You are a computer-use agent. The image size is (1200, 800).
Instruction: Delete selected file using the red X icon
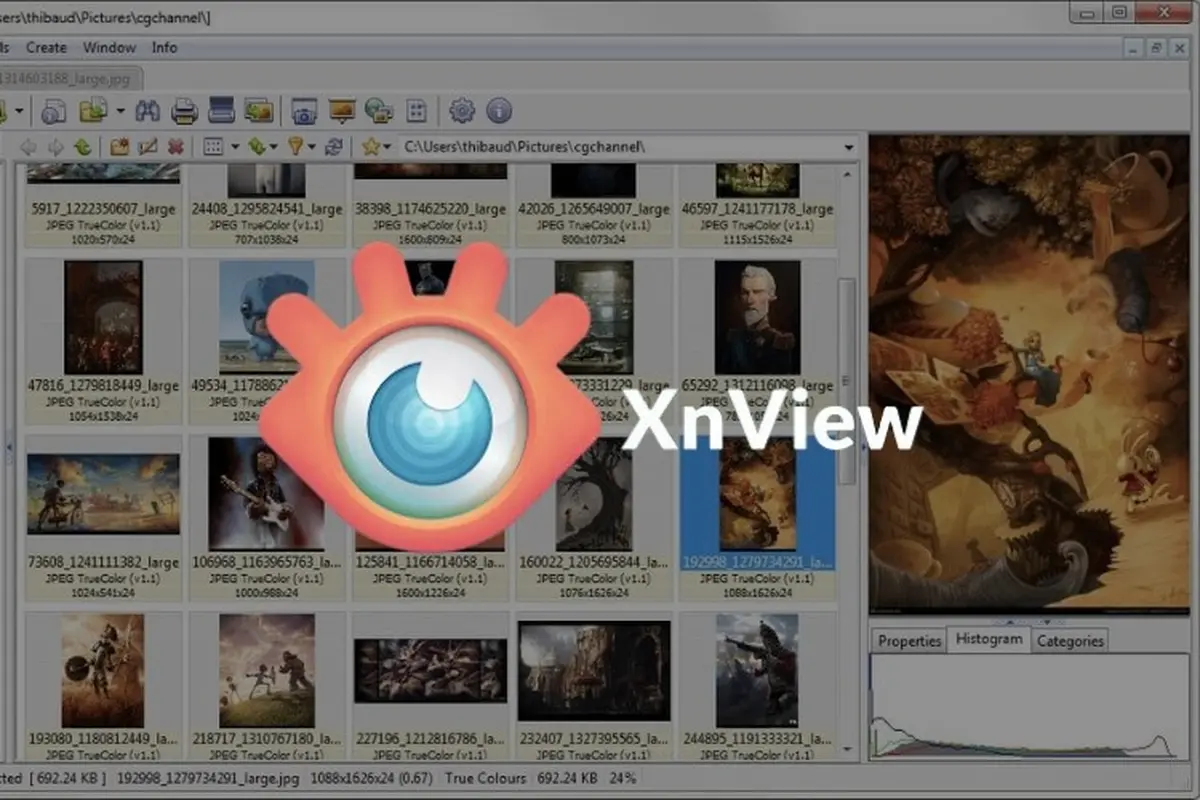pyautogui.click(x=175, y=146)
